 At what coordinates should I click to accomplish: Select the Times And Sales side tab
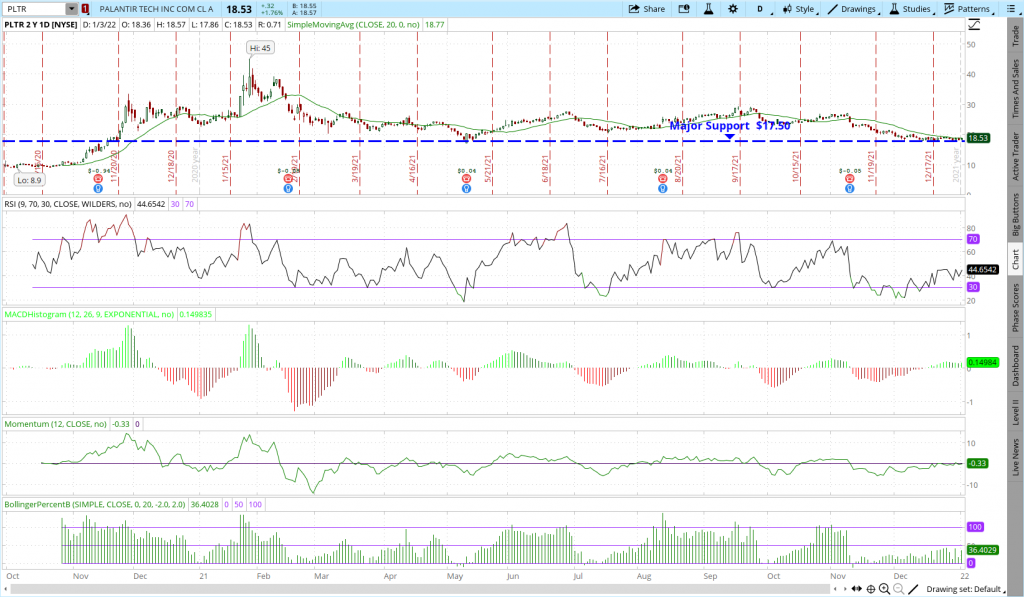click(x=1015, y=88)
